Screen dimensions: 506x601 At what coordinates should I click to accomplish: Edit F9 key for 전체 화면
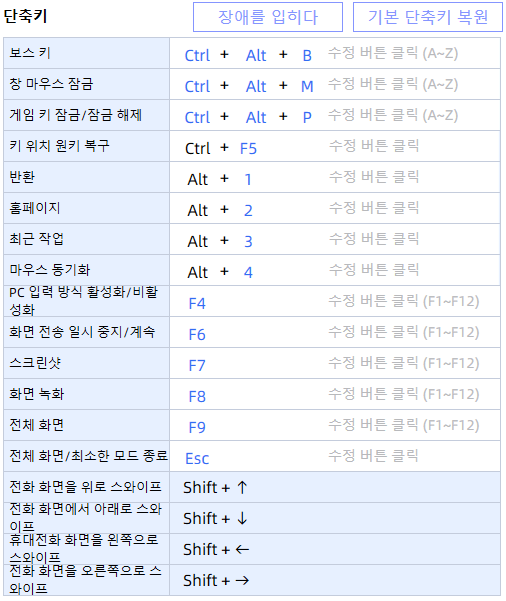197,428
